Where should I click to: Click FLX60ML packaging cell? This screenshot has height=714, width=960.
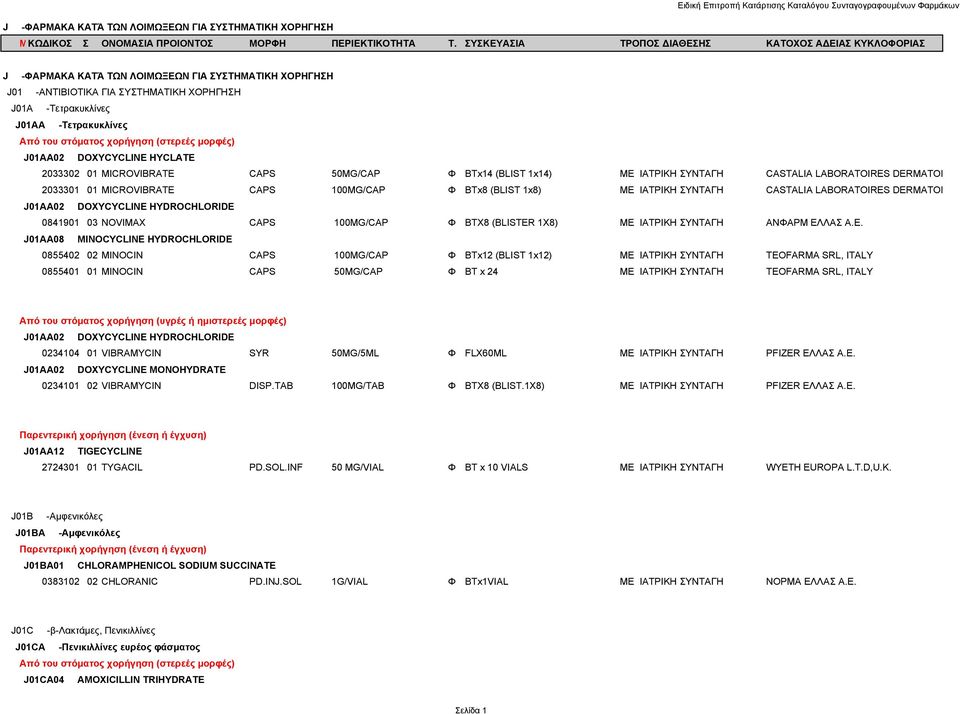485,353
